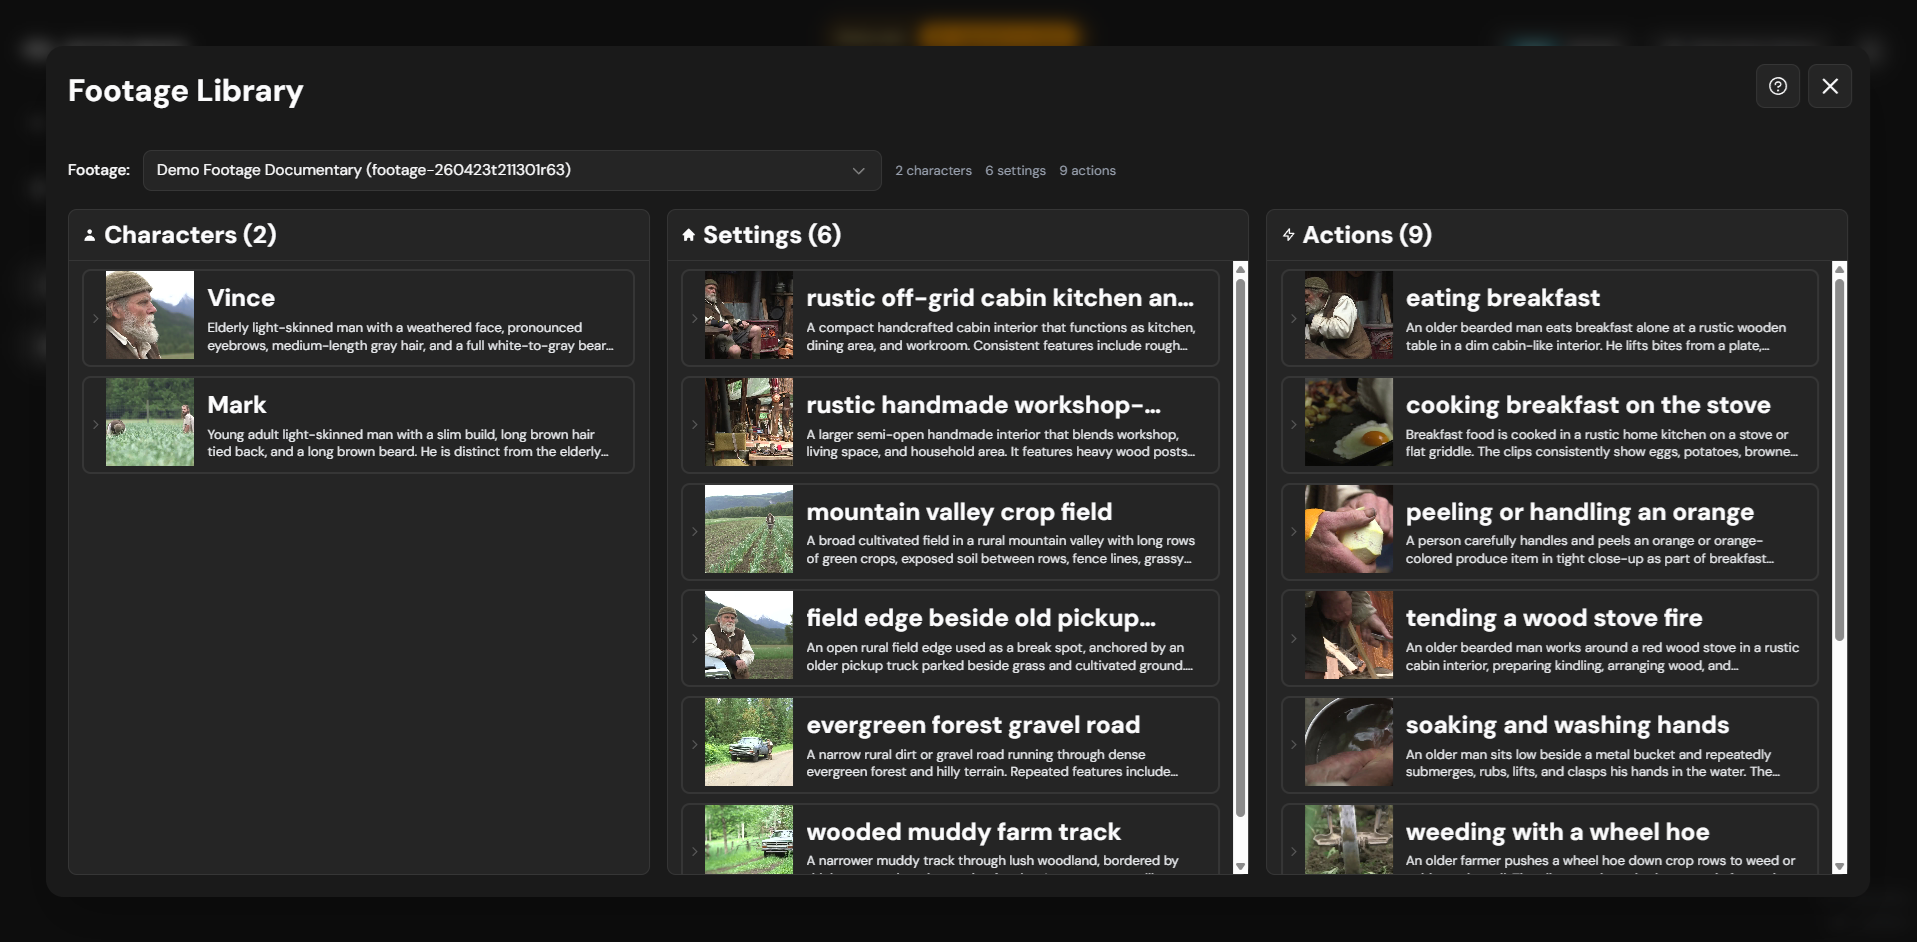Click the '2 characters' summary count
The image size is (1917, 942).
coord(933,171)
